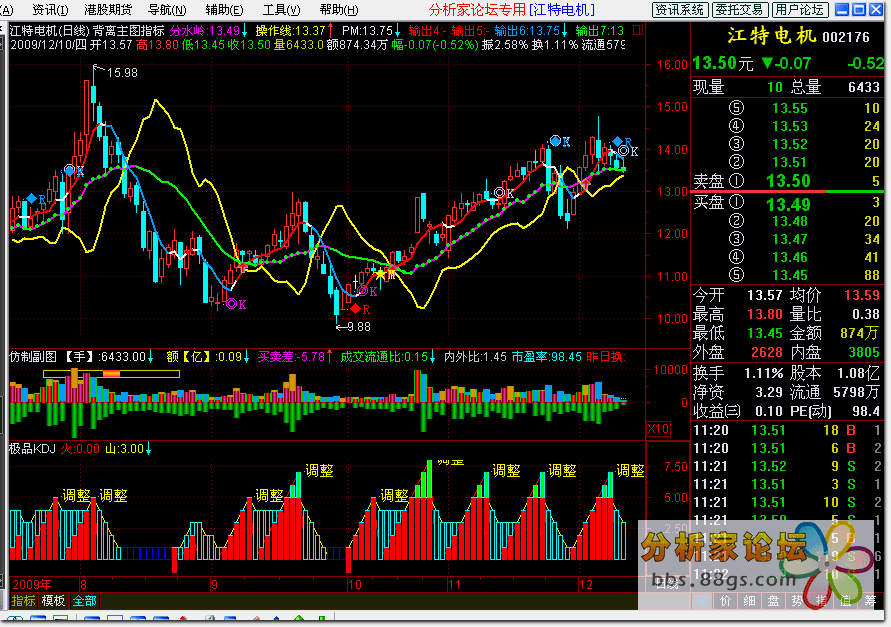Click the 极品KDJ indicator title
This screenshot has height=627, width=891.
point(32,449)
